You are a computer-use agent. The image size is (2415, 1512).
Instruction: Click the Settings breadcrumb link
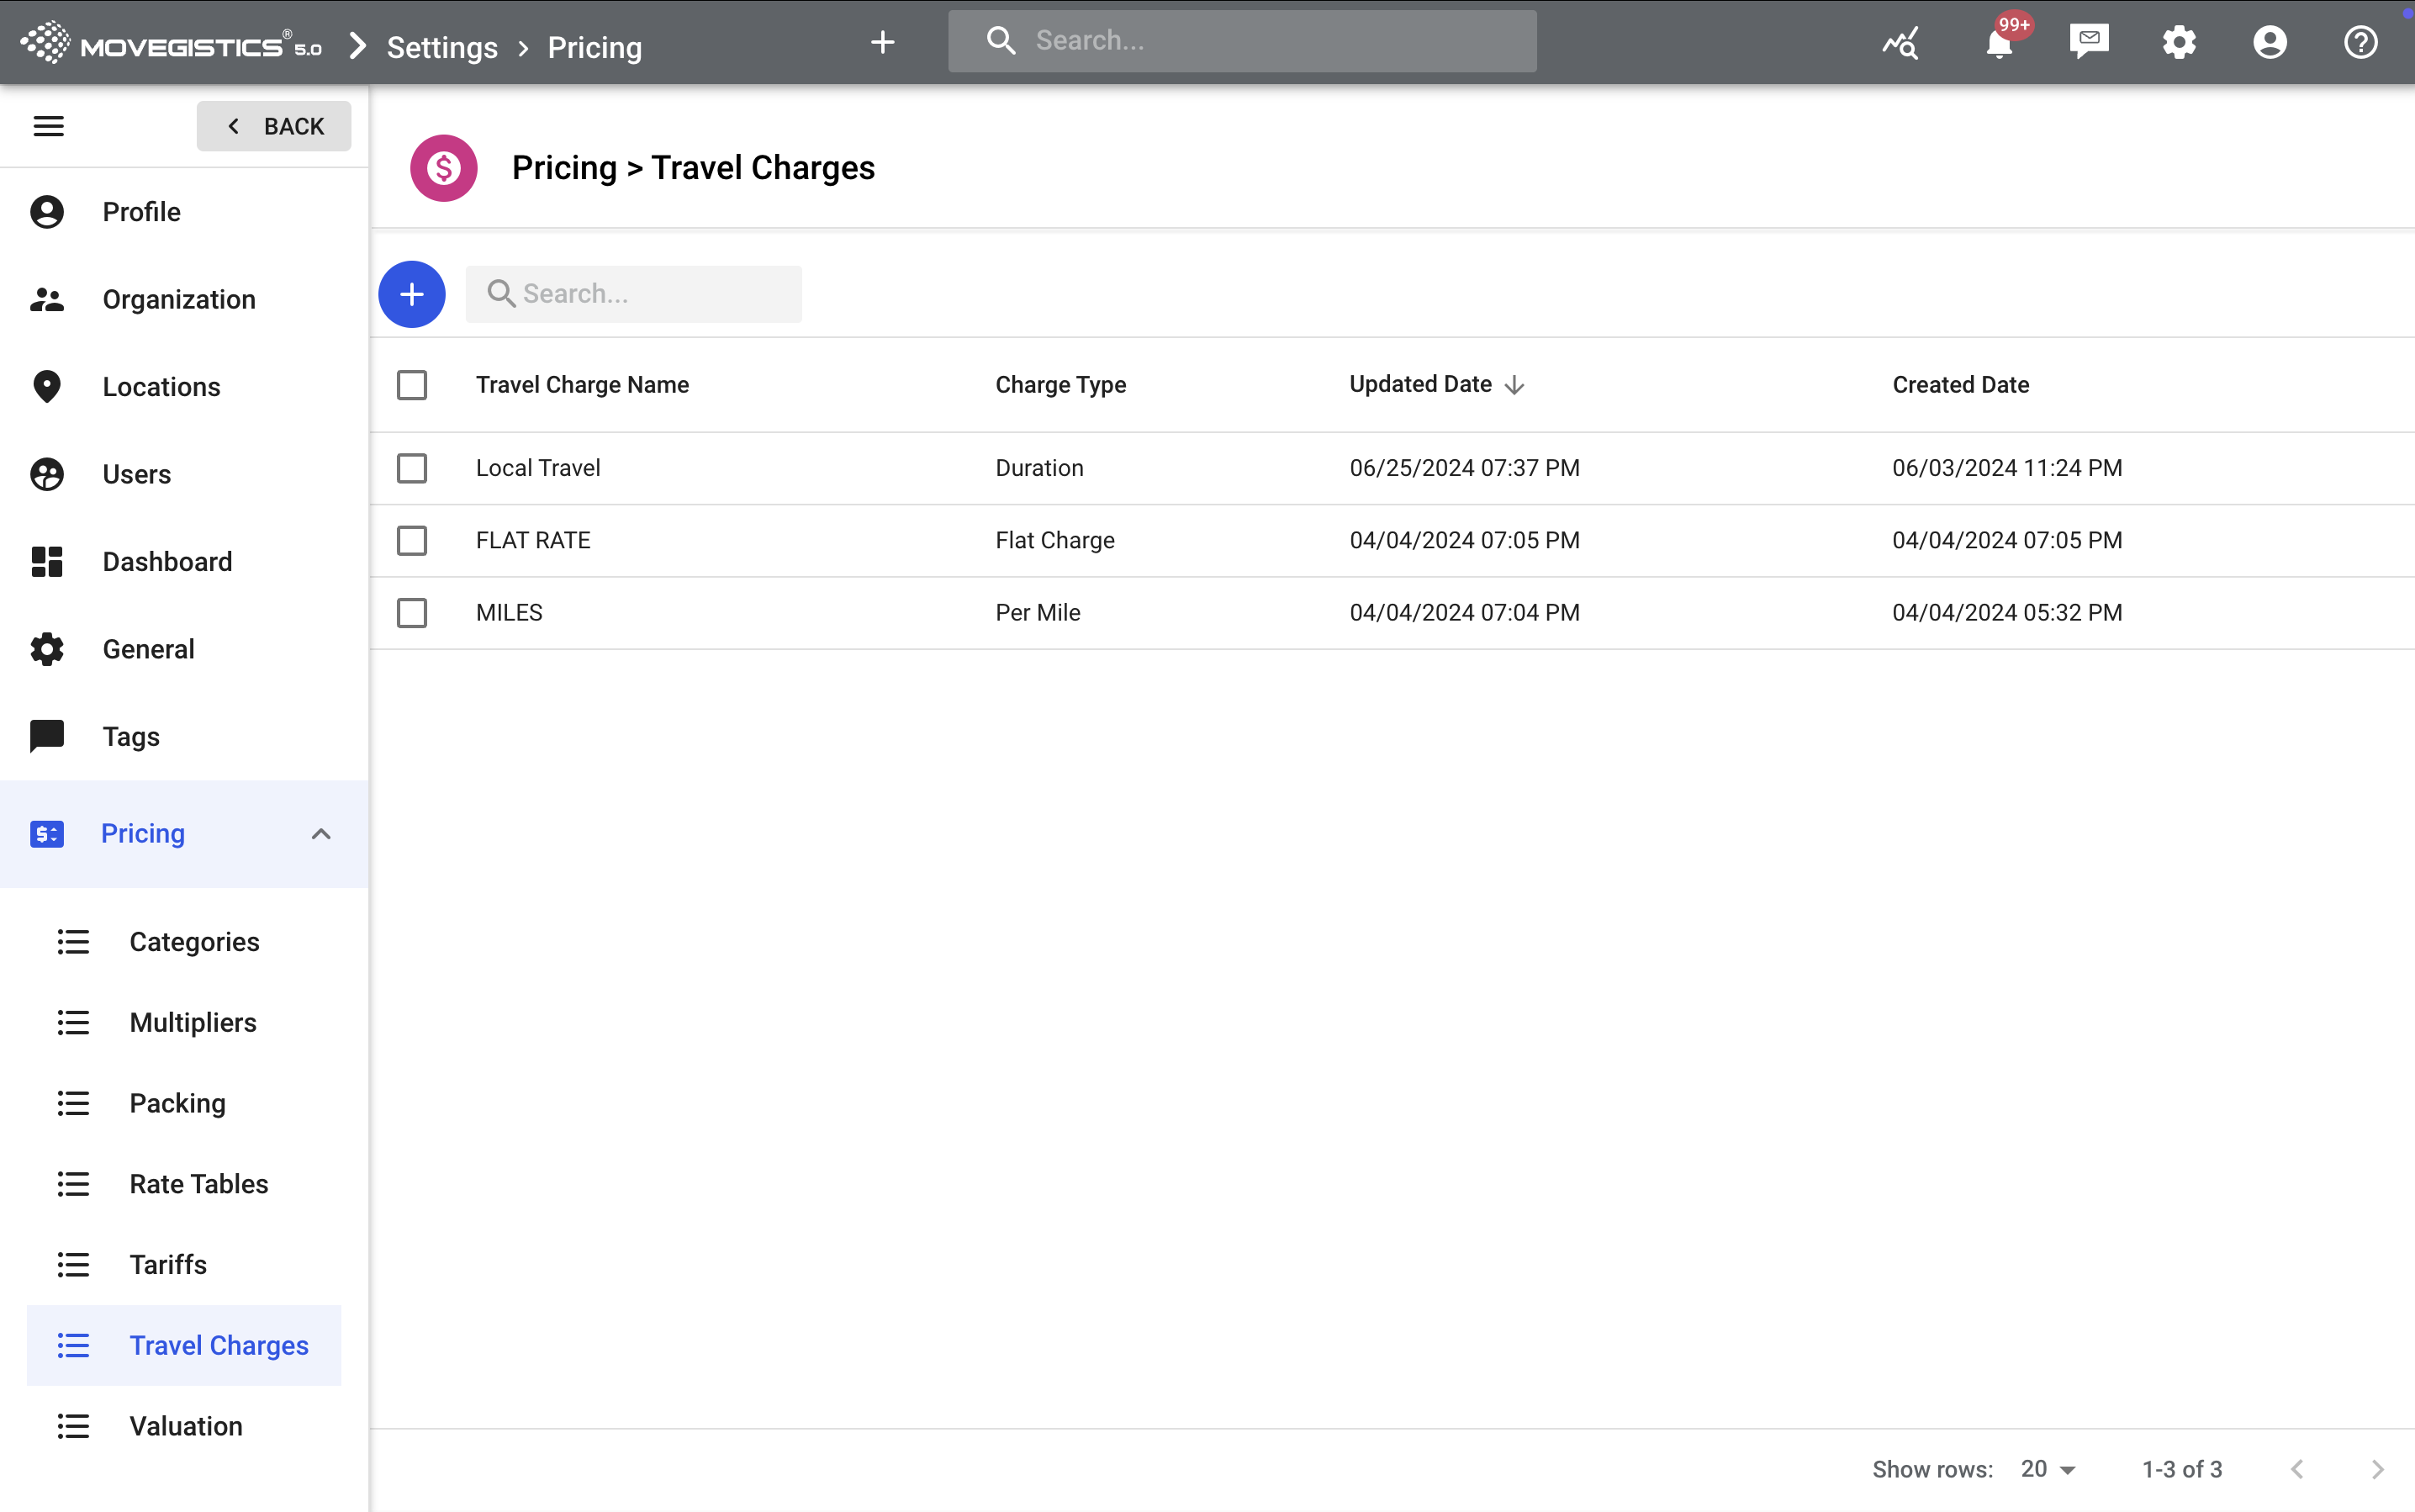point(442,47)
